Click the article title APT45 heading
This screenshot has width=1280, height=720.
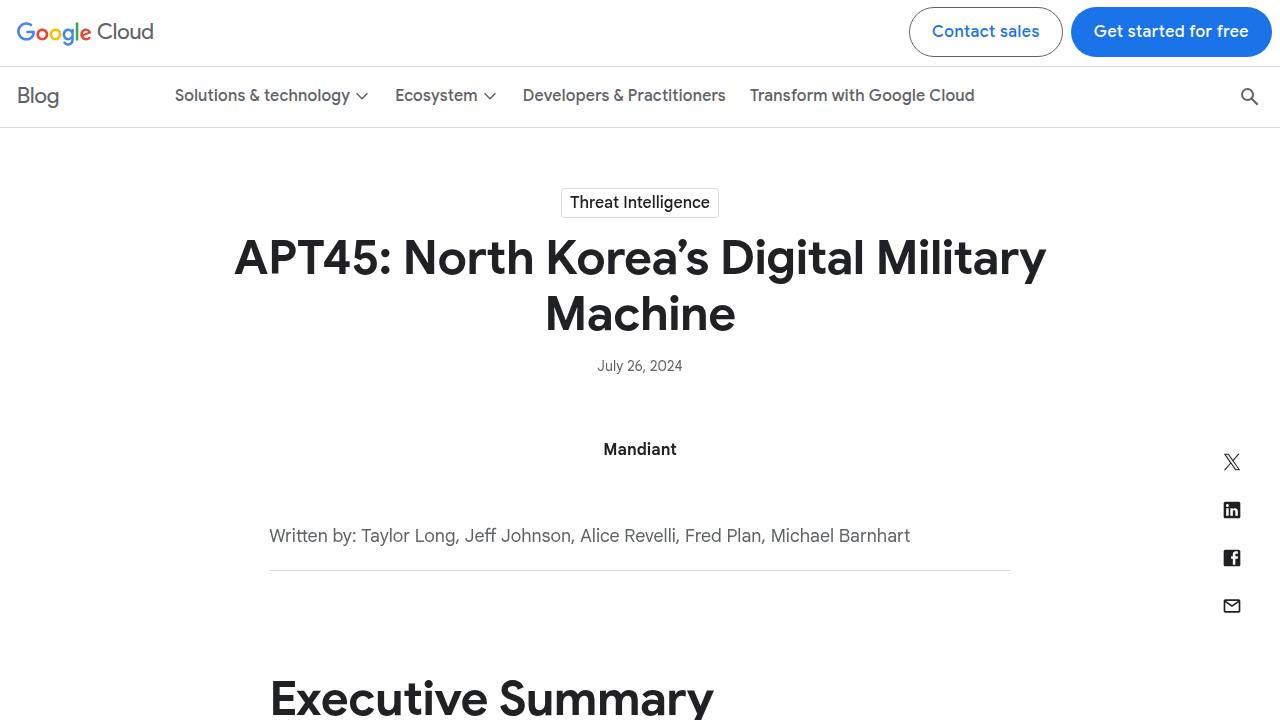pos(640,286)
